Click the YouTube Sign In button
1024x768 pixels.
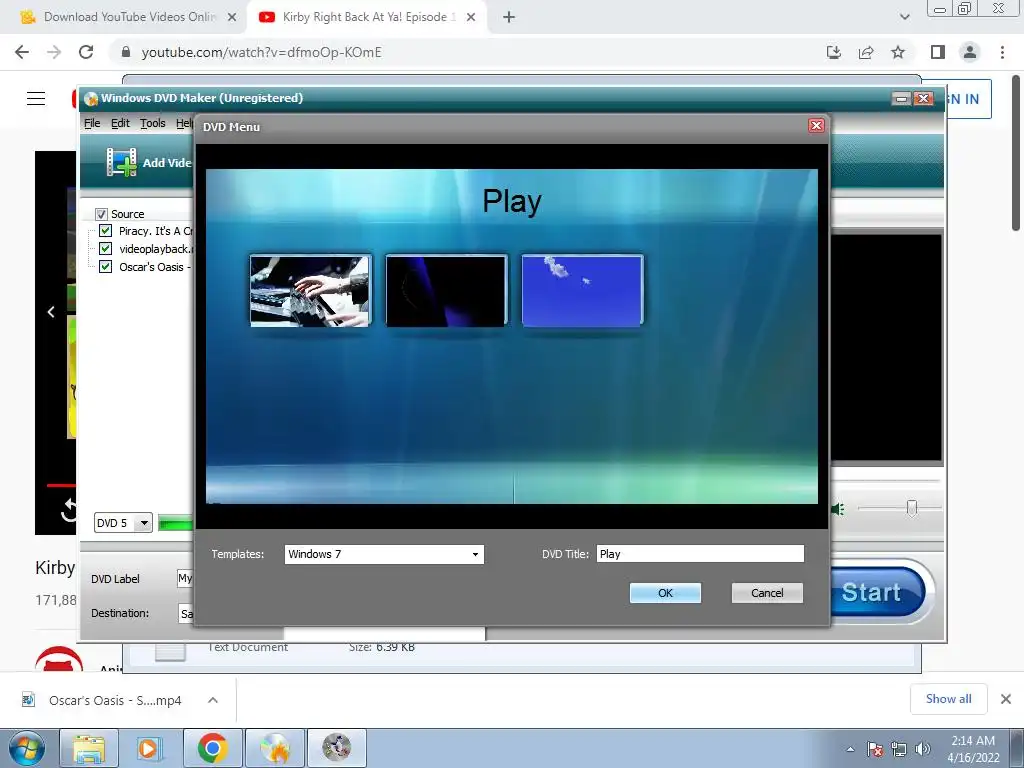(969, 99)
